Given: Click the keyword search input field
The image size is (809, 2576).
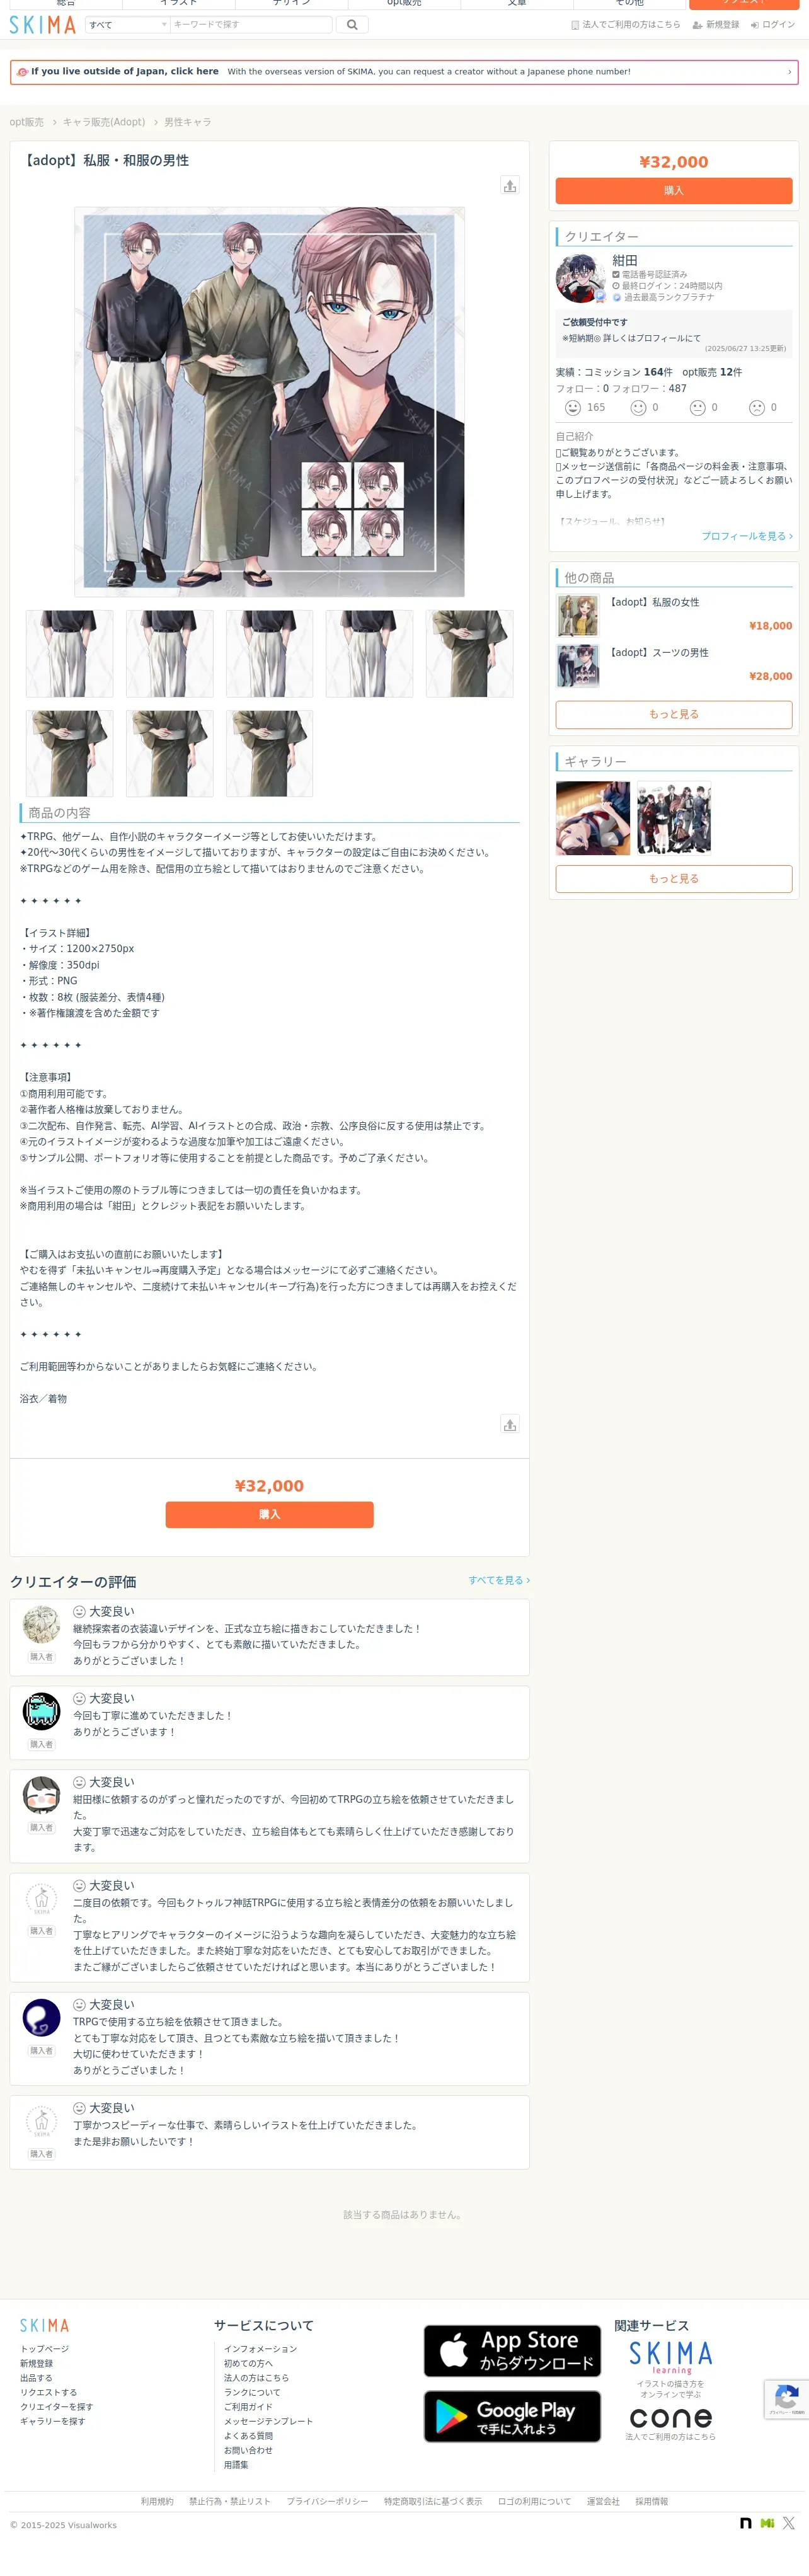Looking at the screenshot, I should point(250,25).
